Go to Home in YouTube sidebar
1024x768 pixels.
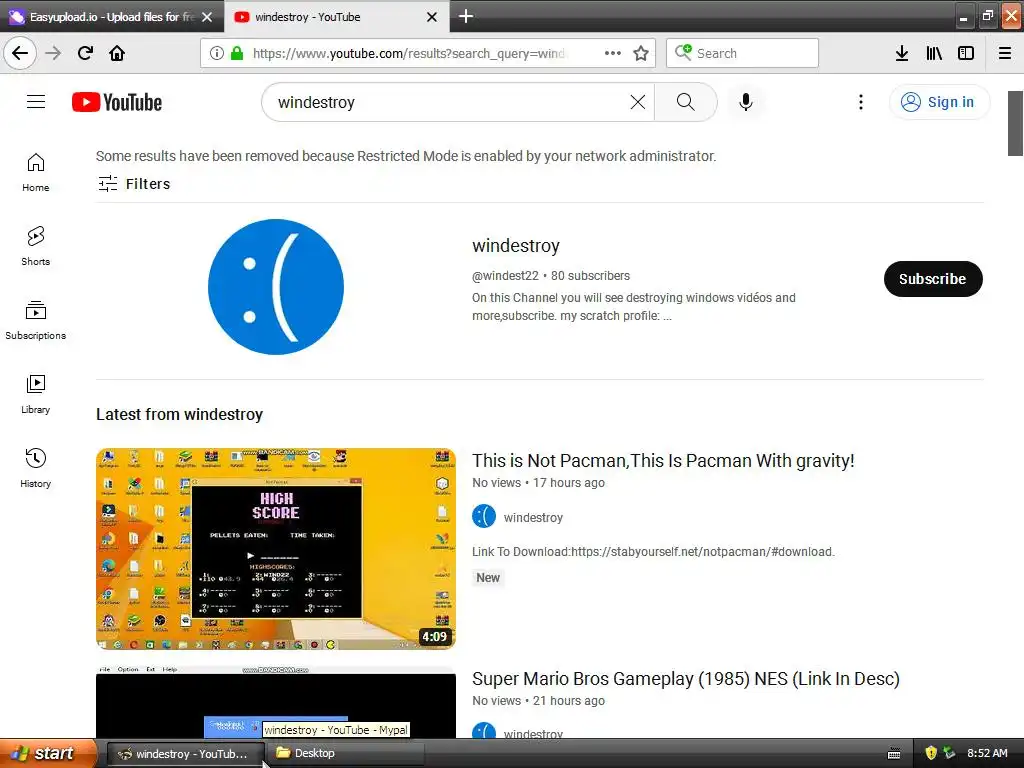click(x=35, y=172)
